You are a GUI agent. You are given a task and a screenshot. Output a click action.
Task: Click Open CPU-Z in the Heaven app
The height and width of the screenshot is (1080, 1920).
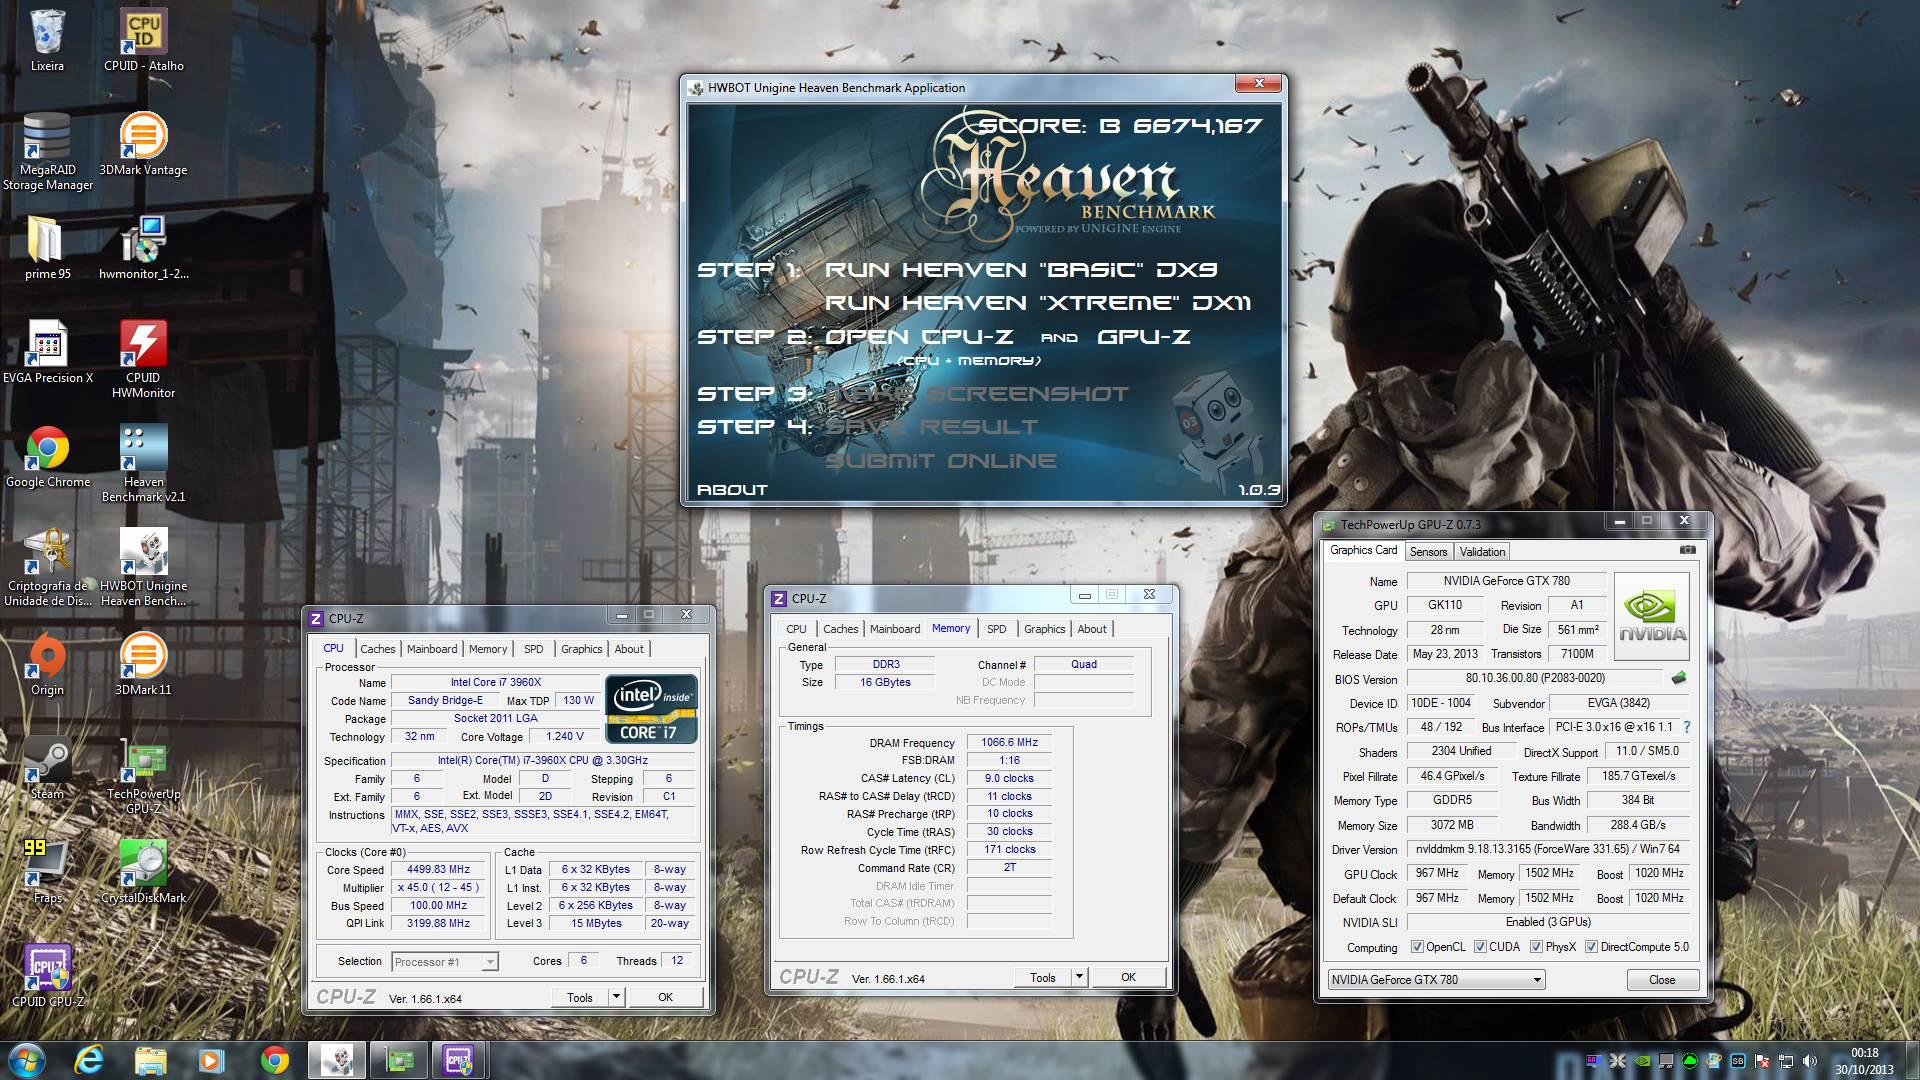[919, 337]
